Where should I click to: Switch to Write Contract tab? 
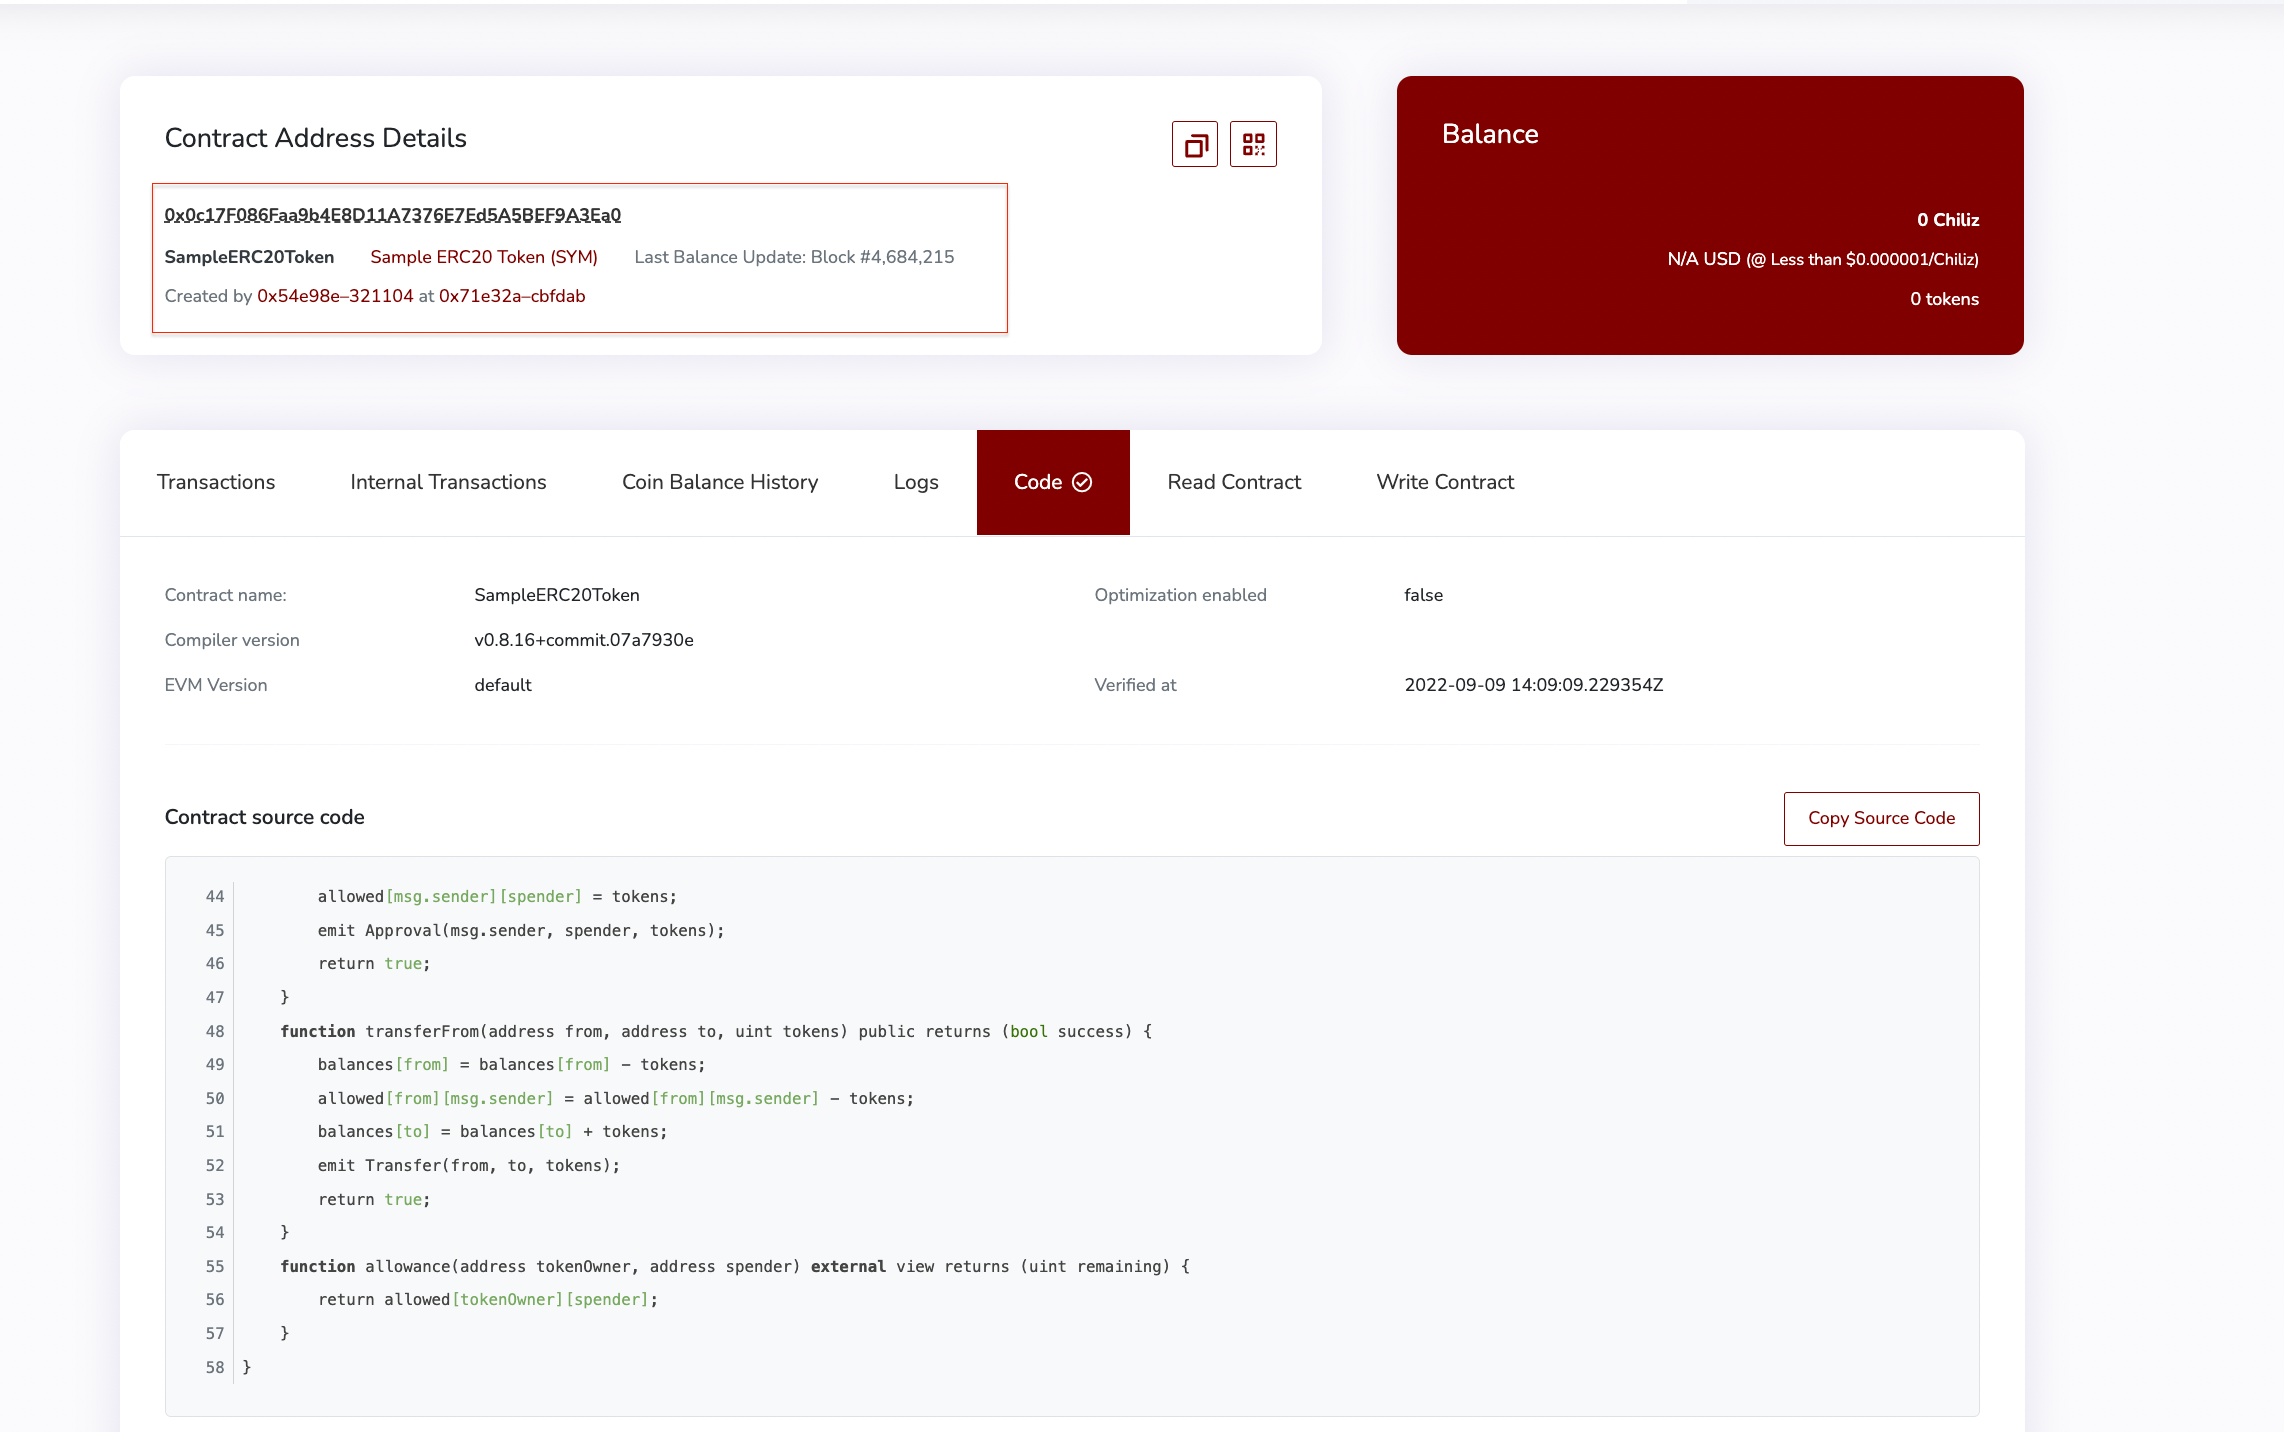1445,482
